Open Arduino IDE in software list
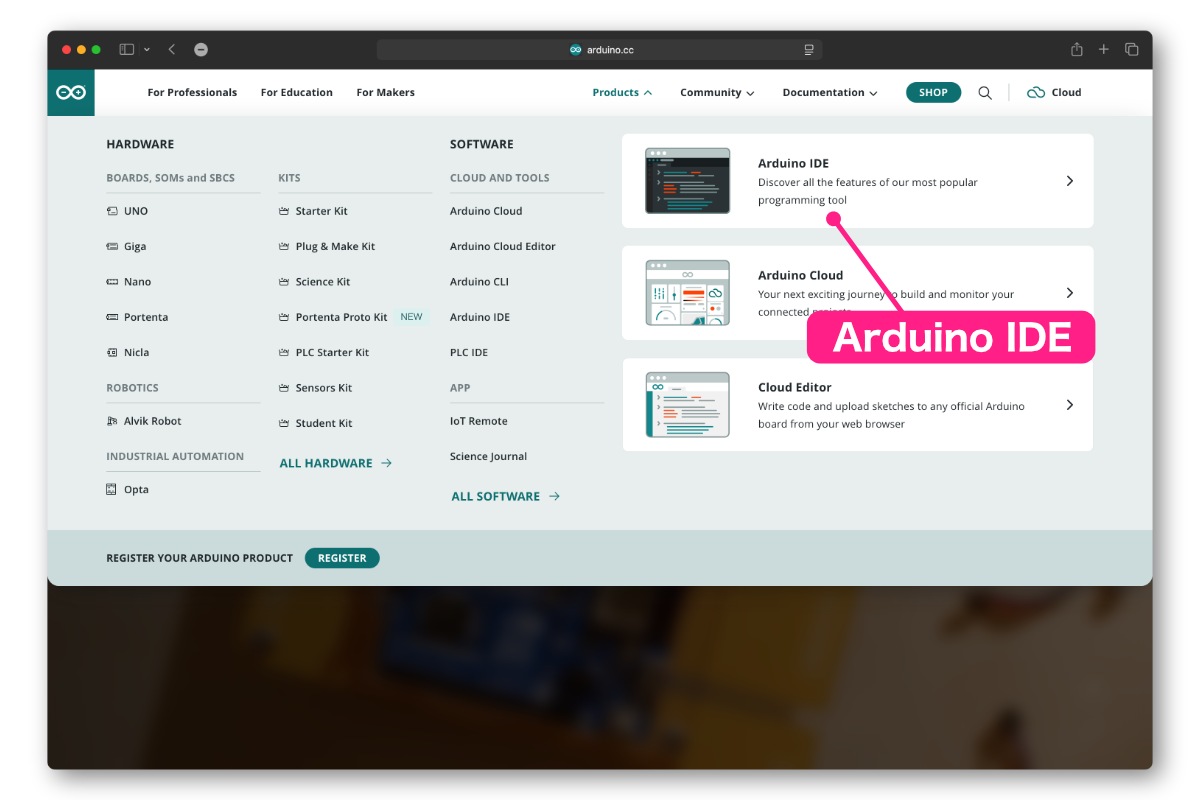The image size is (1200, 800). (x=480, y=317)
